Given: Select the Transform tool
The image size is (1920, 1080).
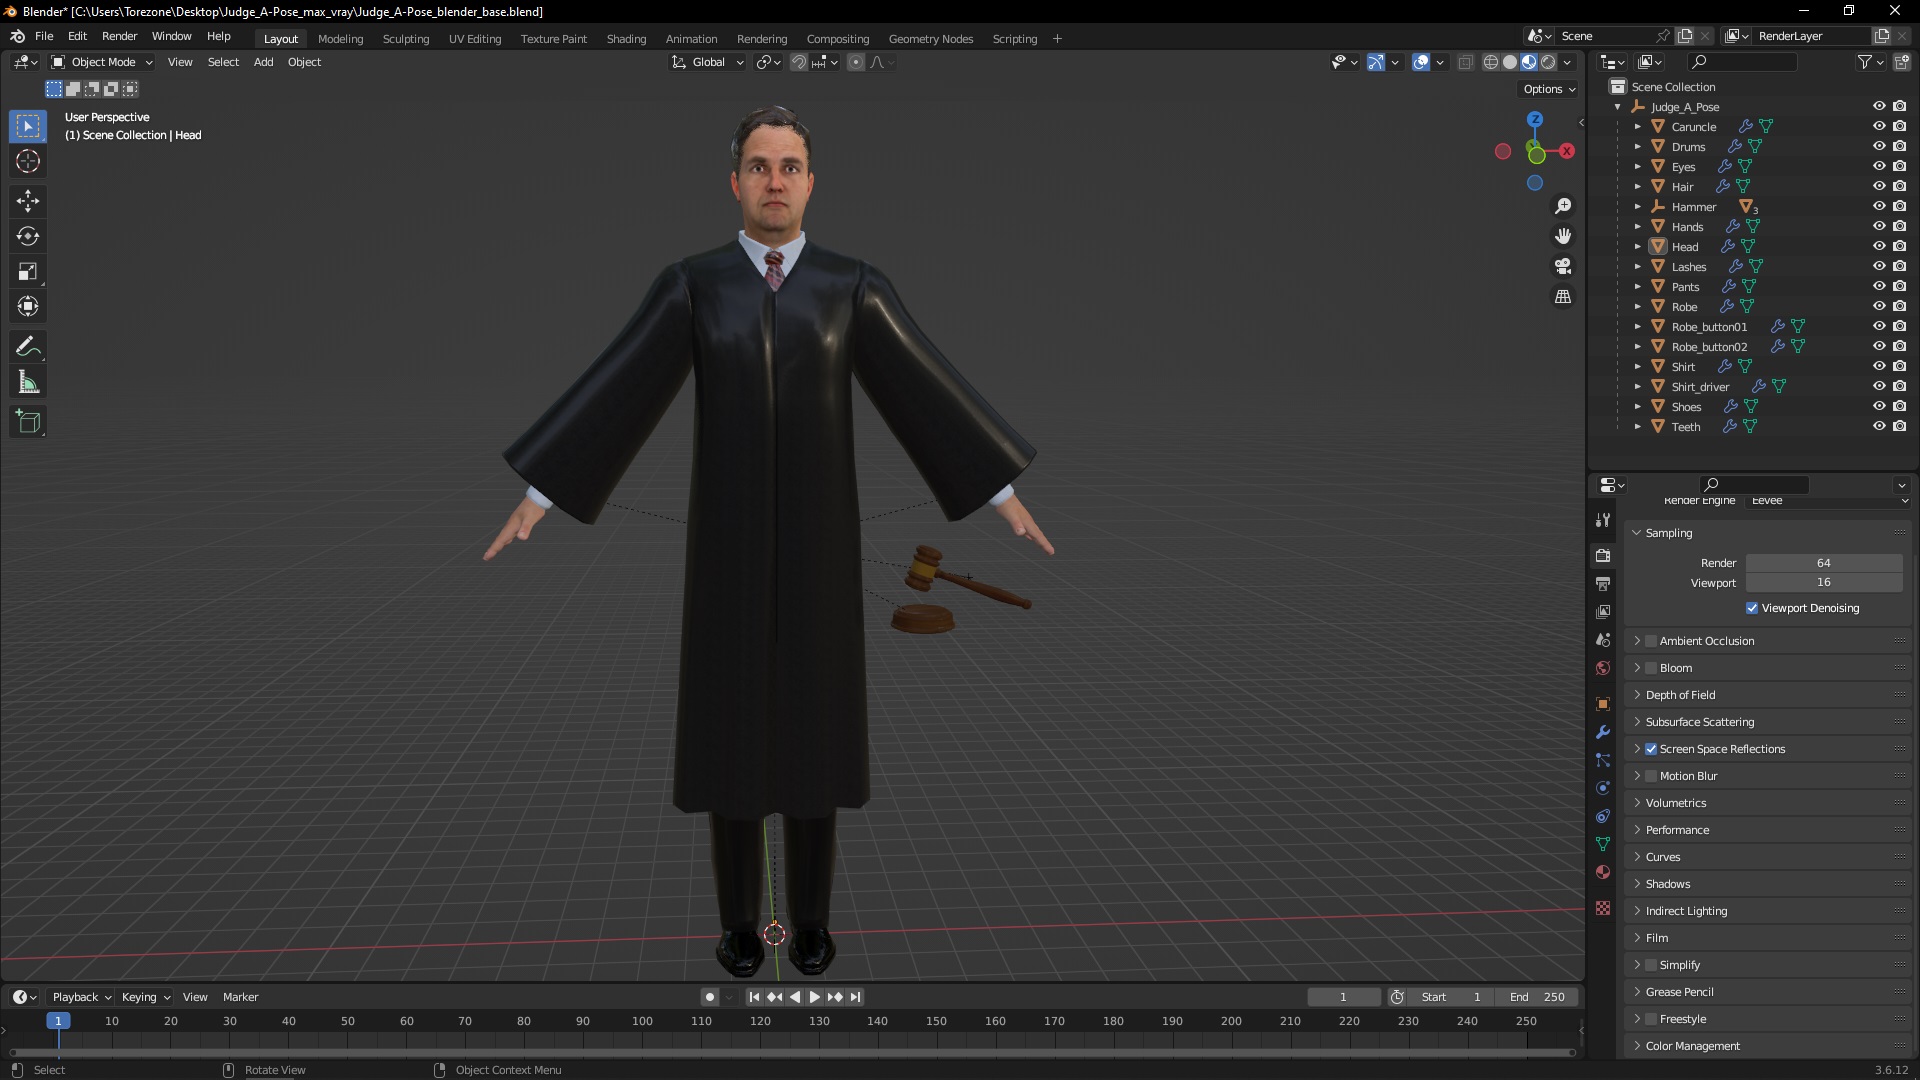Looking at the screenshot, I should coord(28,306).
